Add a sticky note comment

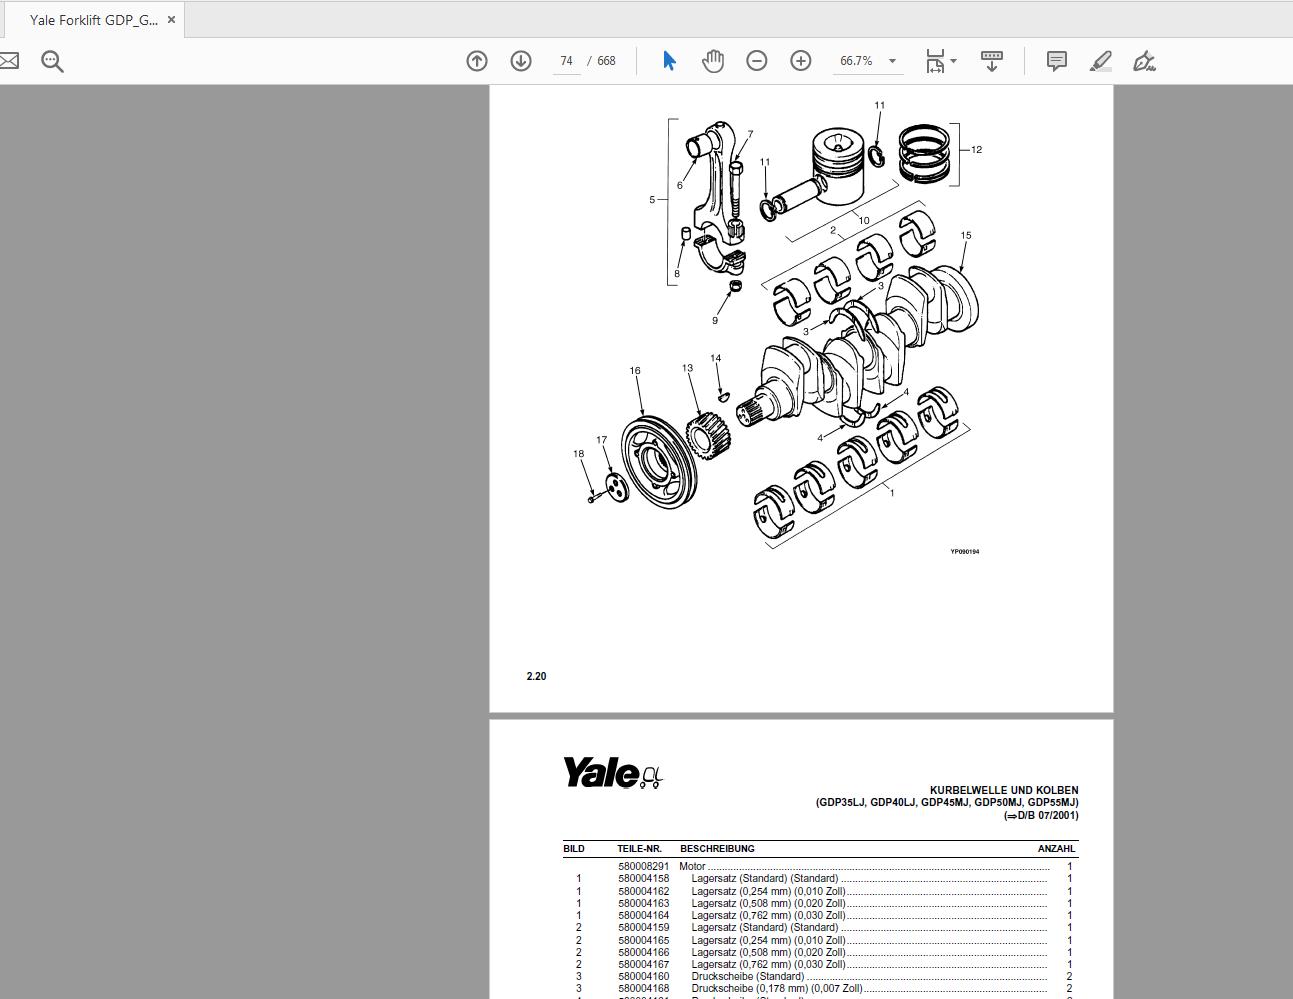coord(1056,61)
